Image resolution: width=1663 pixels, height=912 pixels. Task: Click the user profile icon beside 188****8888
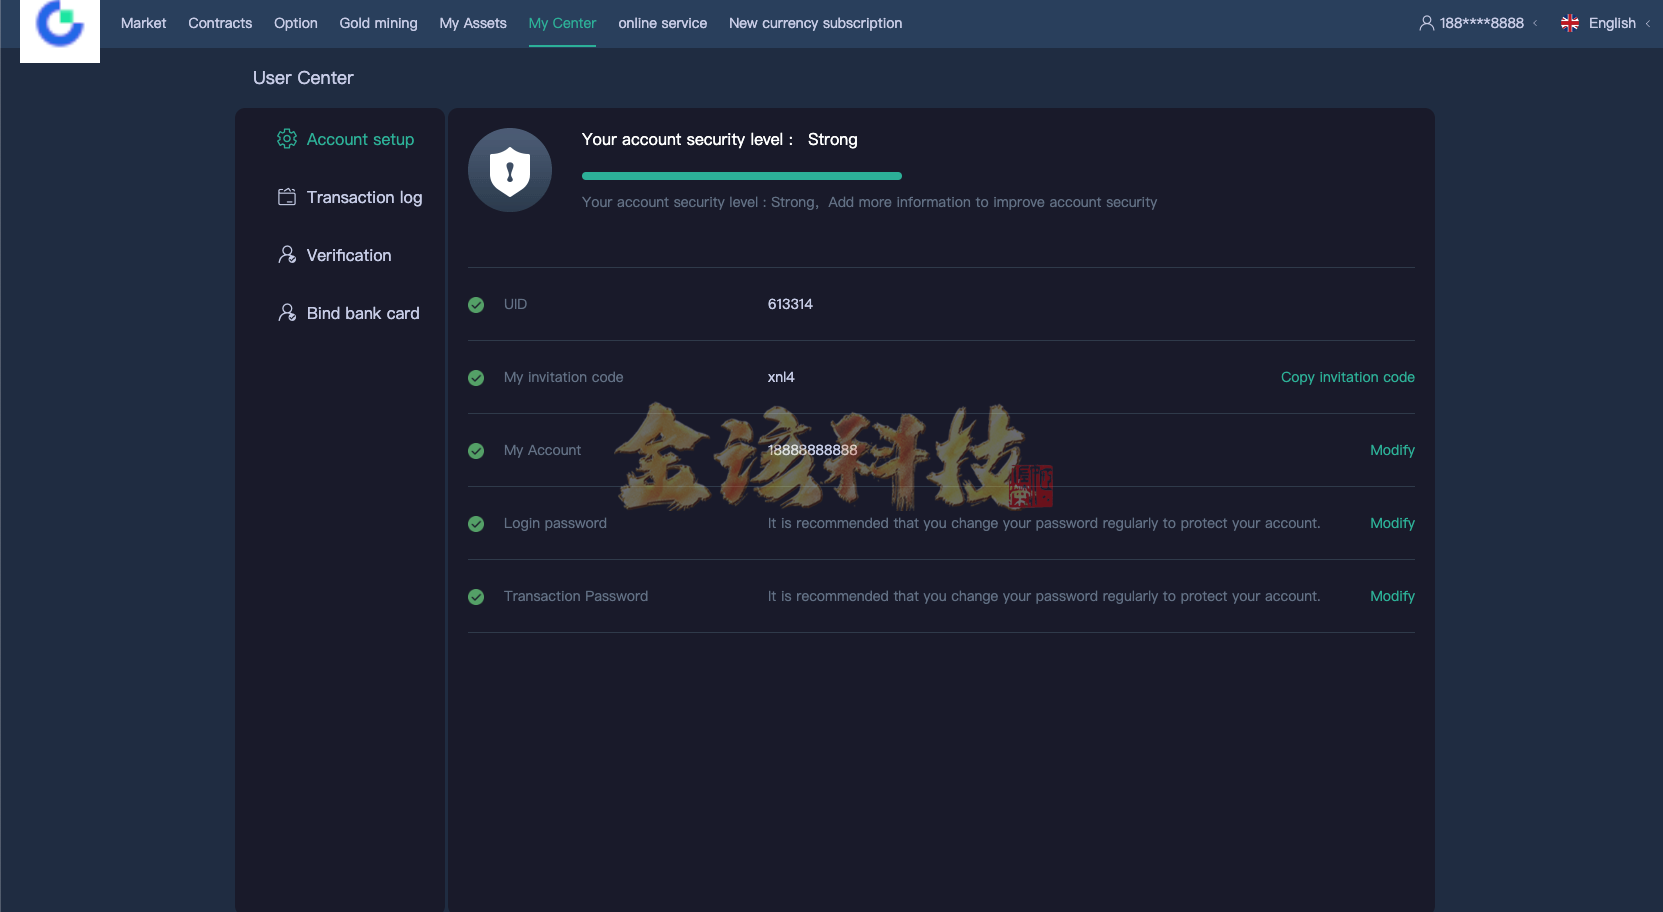[x=1425, y=22]
